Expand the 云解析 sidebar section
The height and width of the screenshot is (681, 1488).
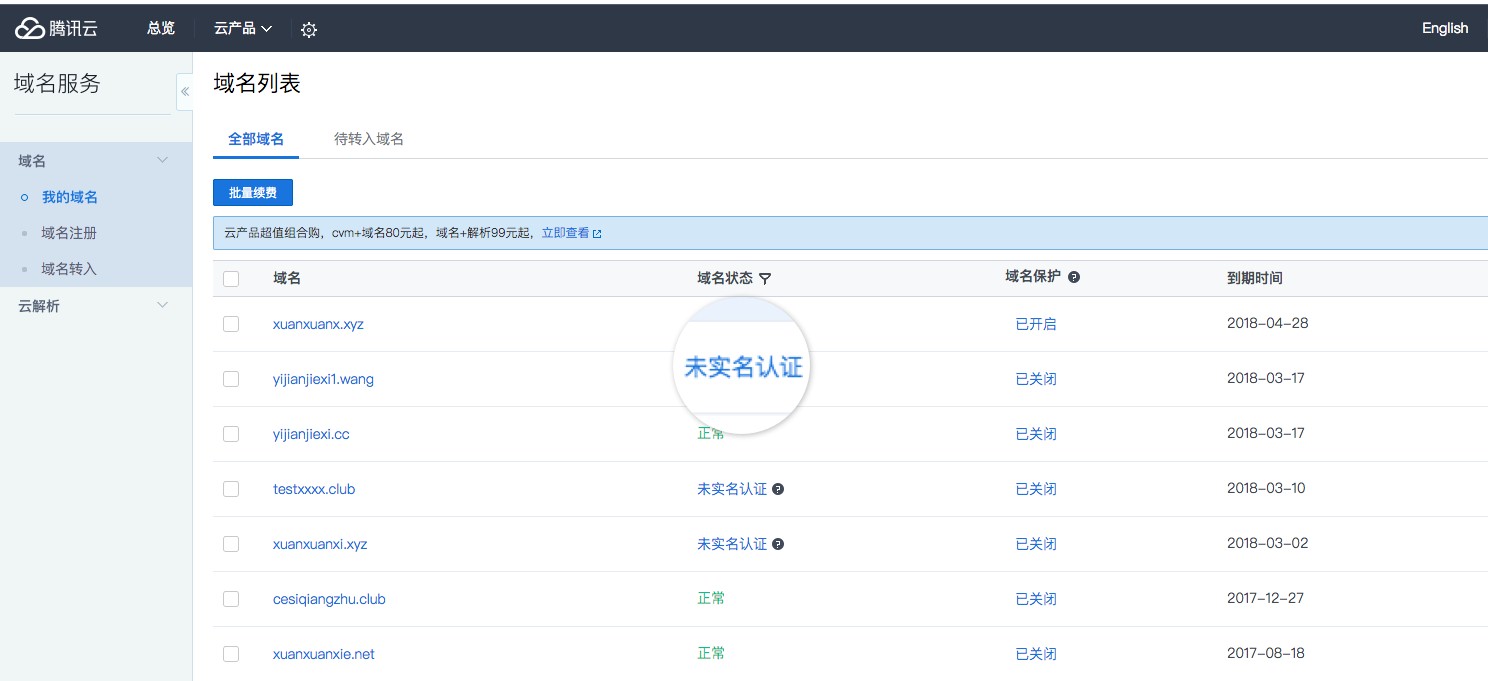163,305
